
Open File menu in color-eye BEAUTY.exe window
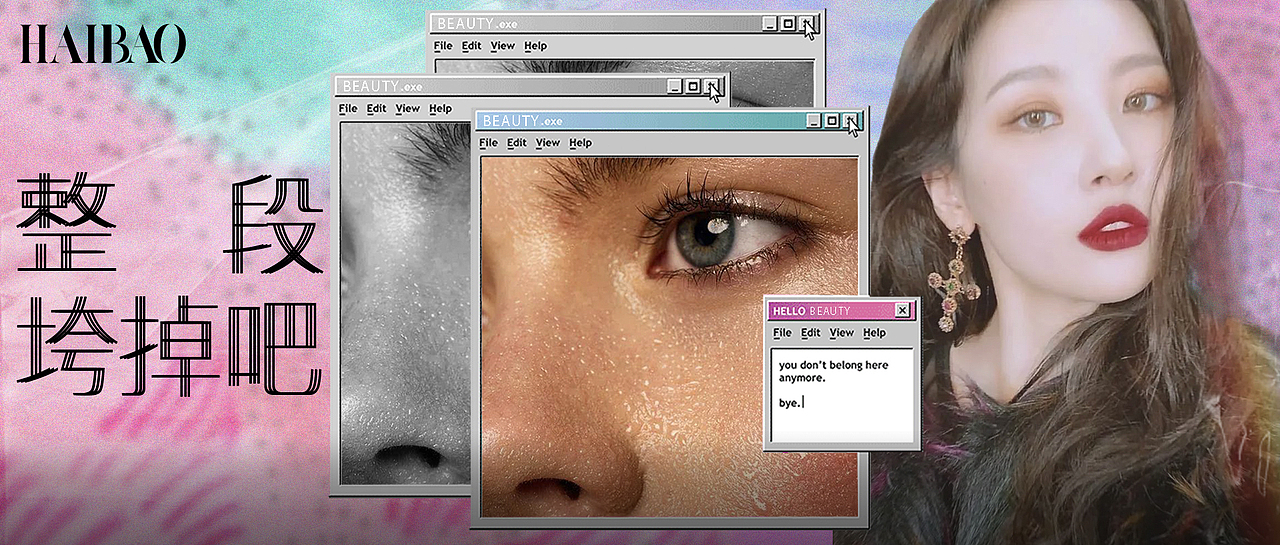(488, 143)
